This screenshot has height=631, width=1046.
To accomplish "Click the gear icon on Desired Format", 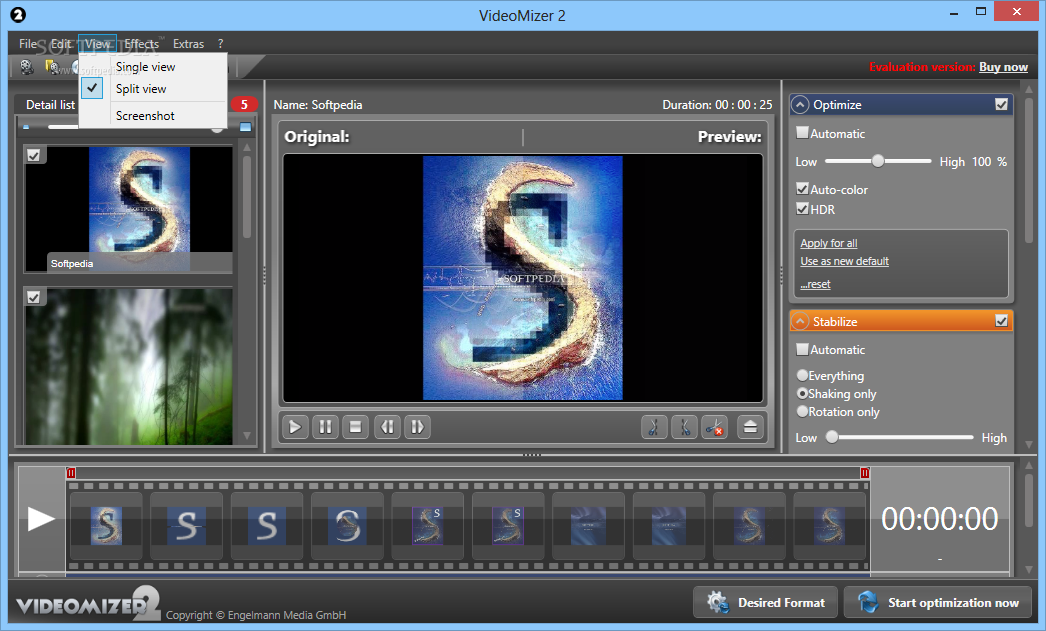I will [718, 602].
